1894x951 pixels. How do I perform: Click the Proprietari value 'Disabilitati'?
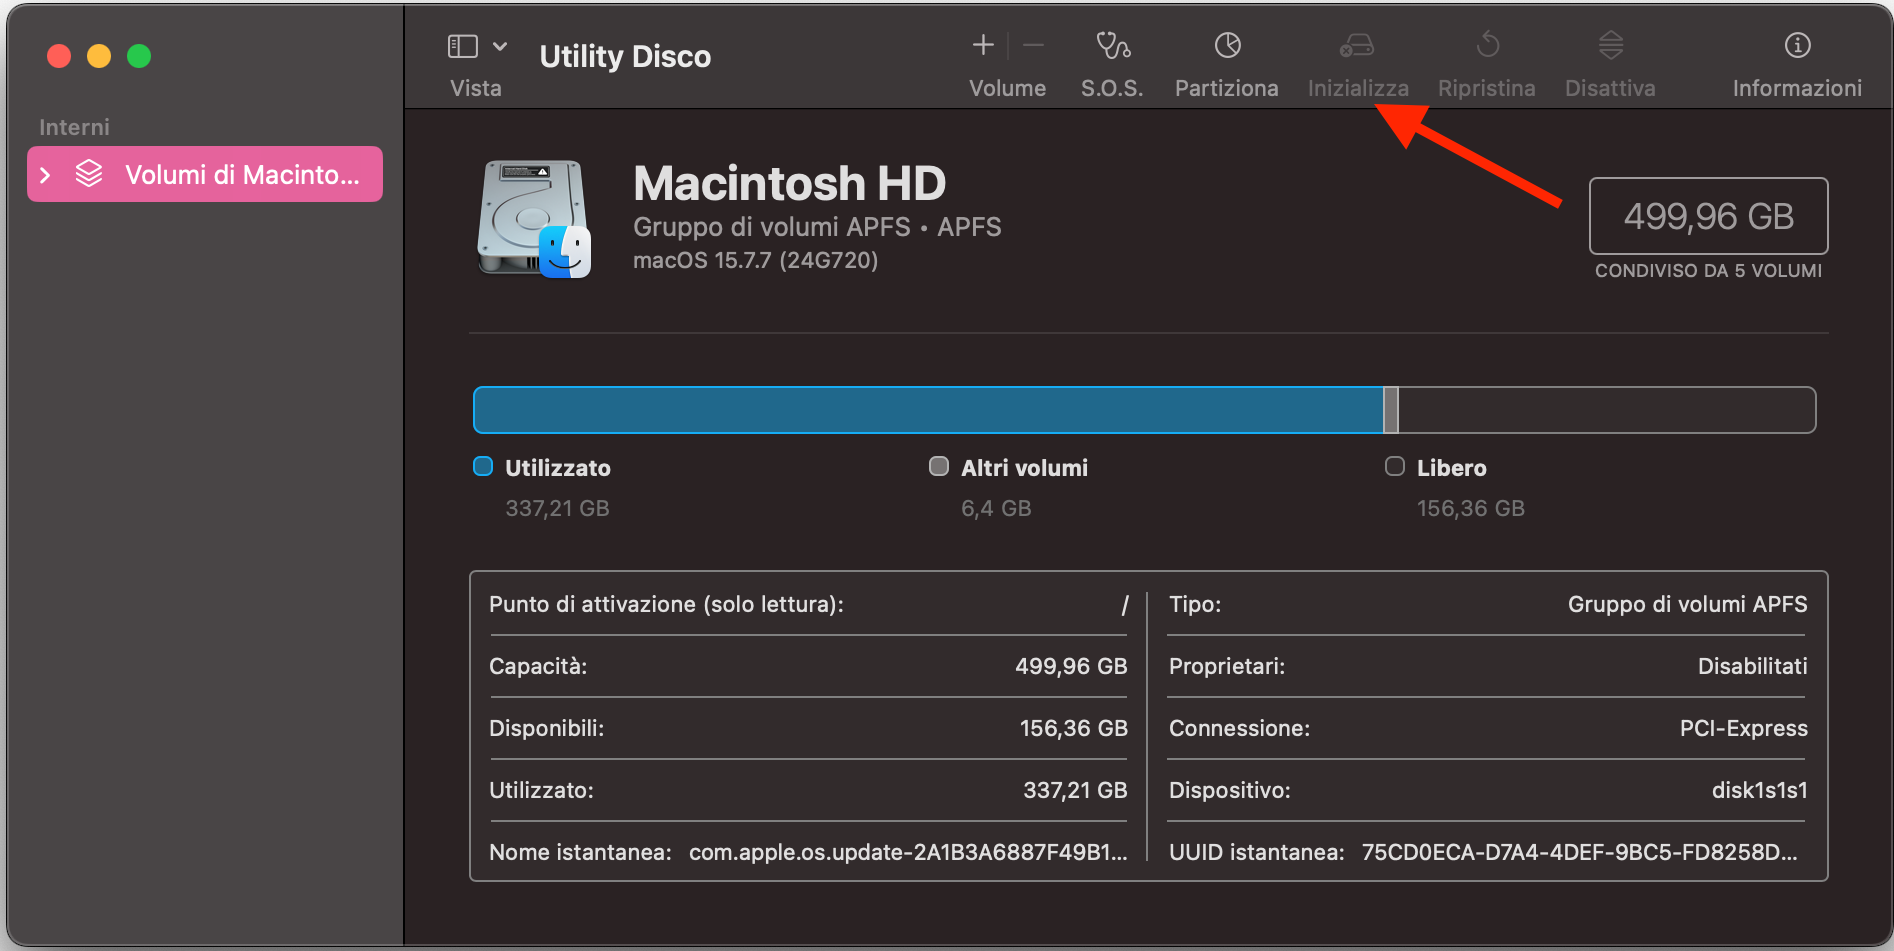click(x=1752, y=666)
